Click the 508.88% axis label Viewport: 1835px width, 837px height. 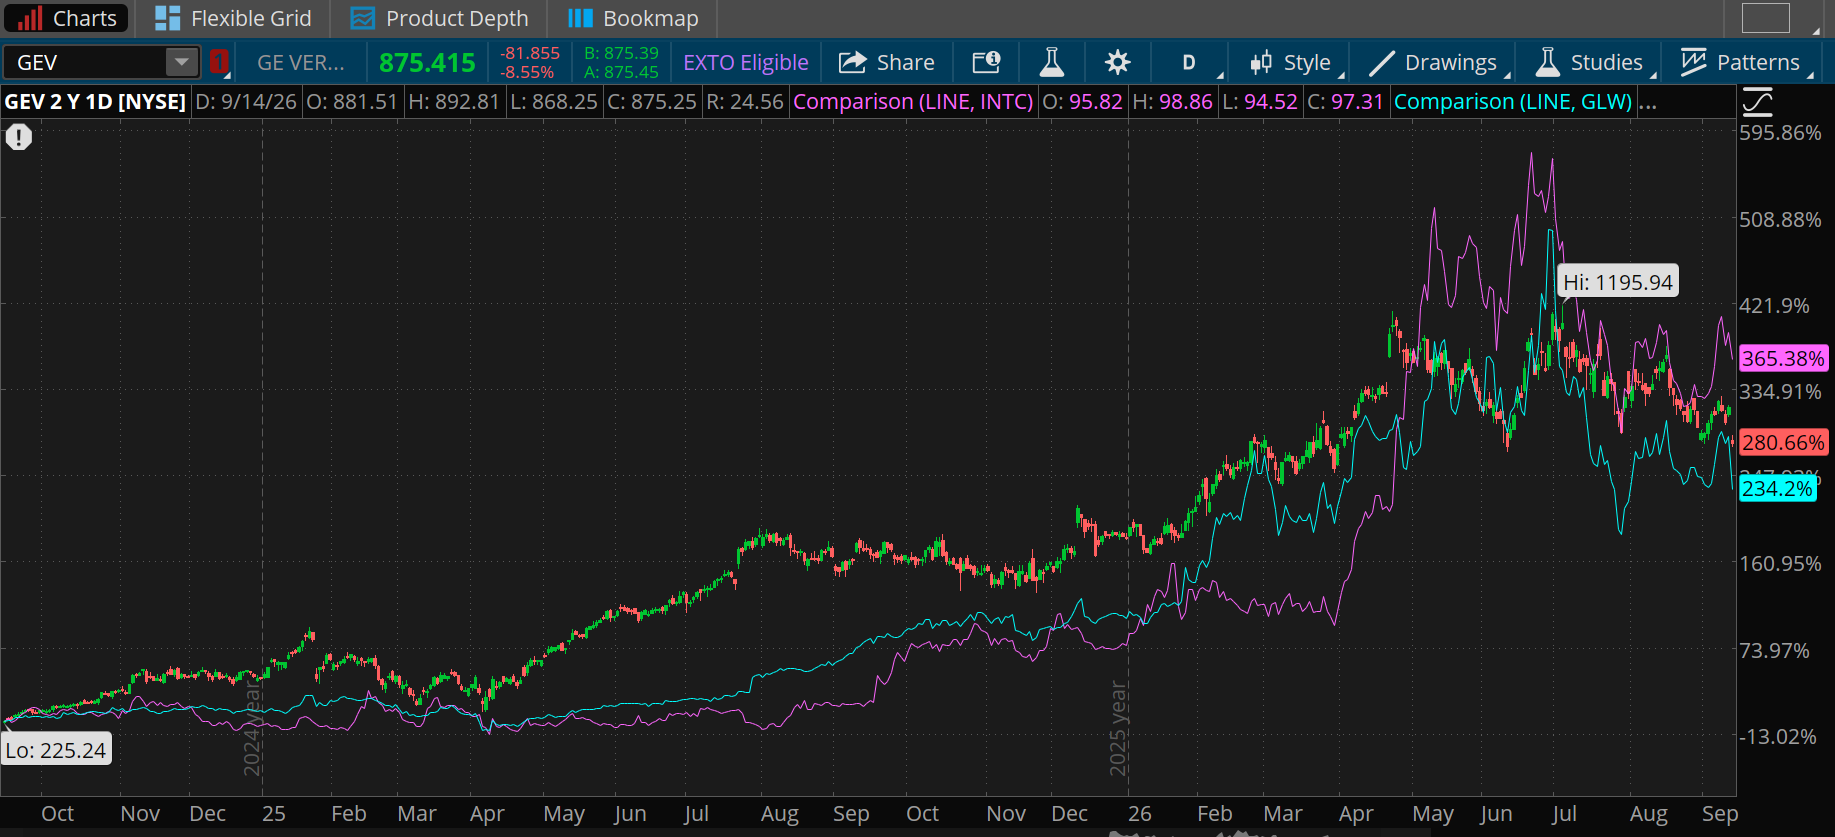(1780, 219)
